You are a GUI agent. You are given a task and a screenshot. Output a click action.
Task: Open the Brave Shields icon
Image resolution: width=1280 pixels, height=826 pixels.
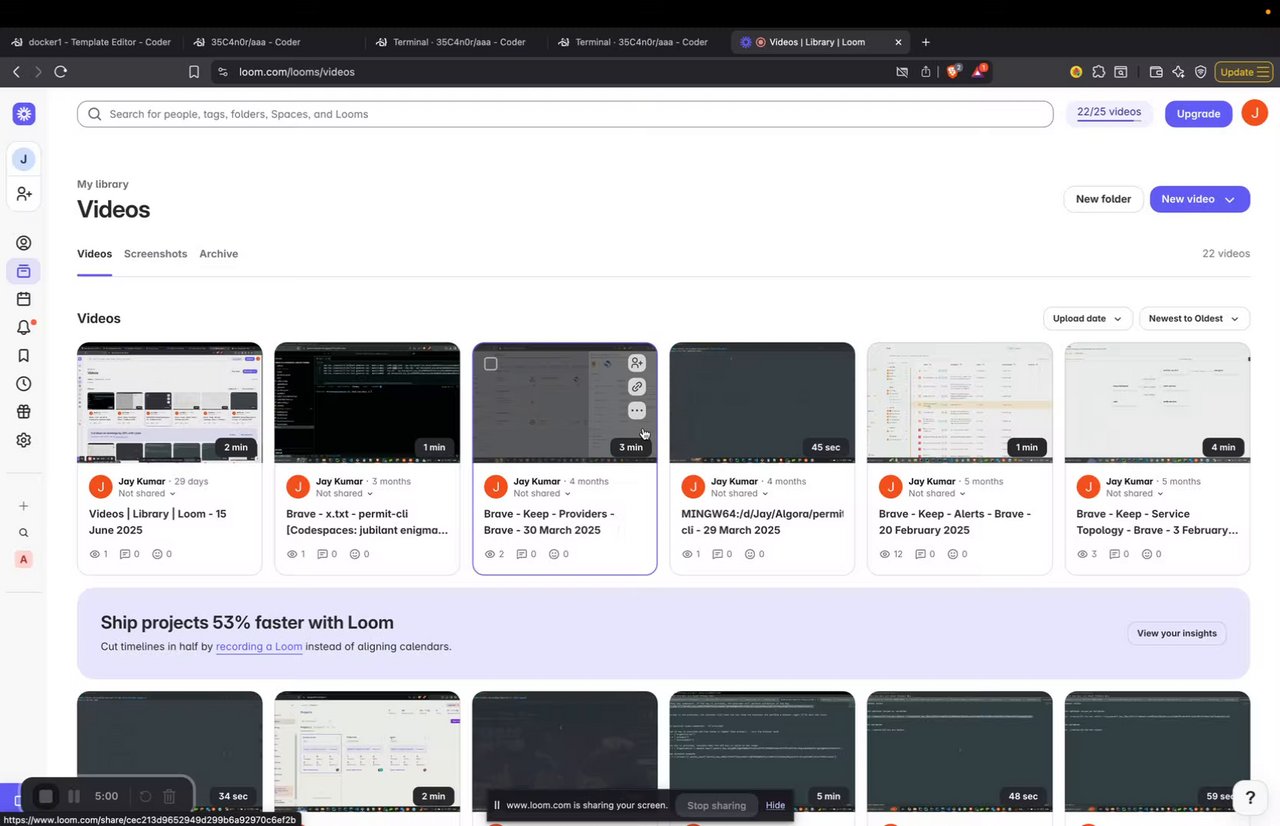[x=954, y=72]
